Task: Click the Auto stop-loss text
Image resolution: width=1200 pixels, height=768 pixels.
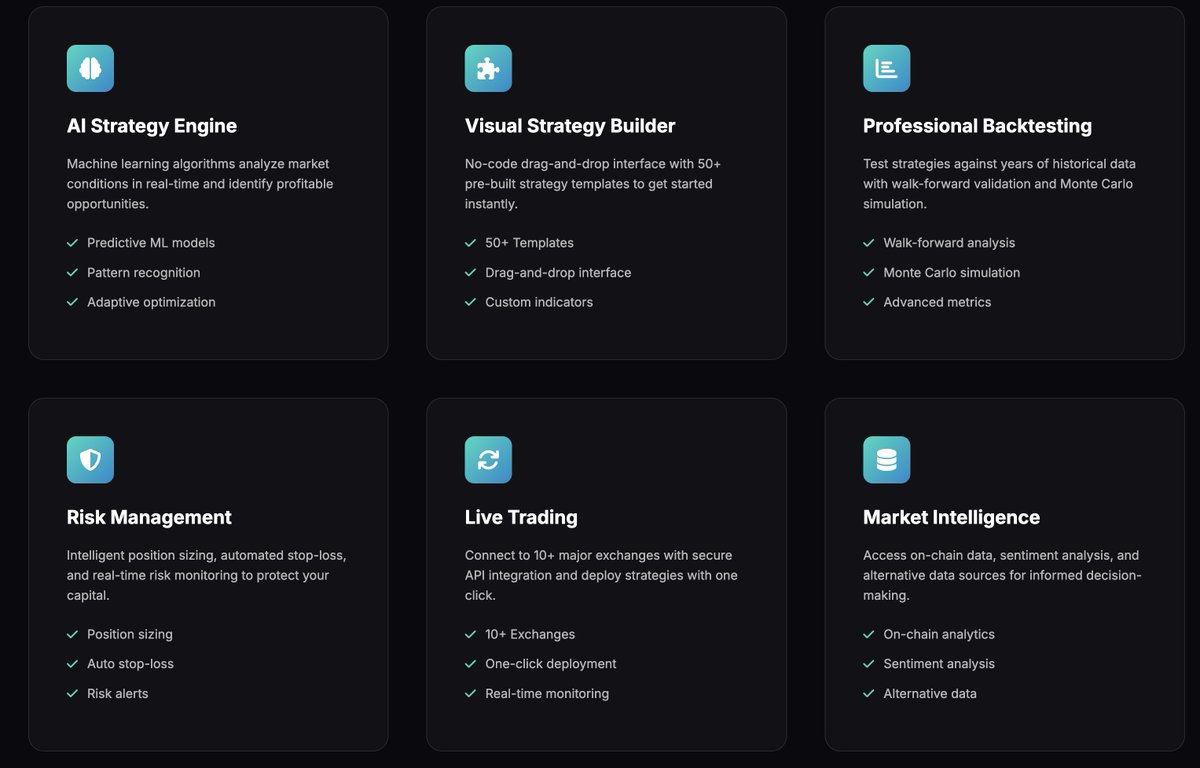Action: coord(130,664)
